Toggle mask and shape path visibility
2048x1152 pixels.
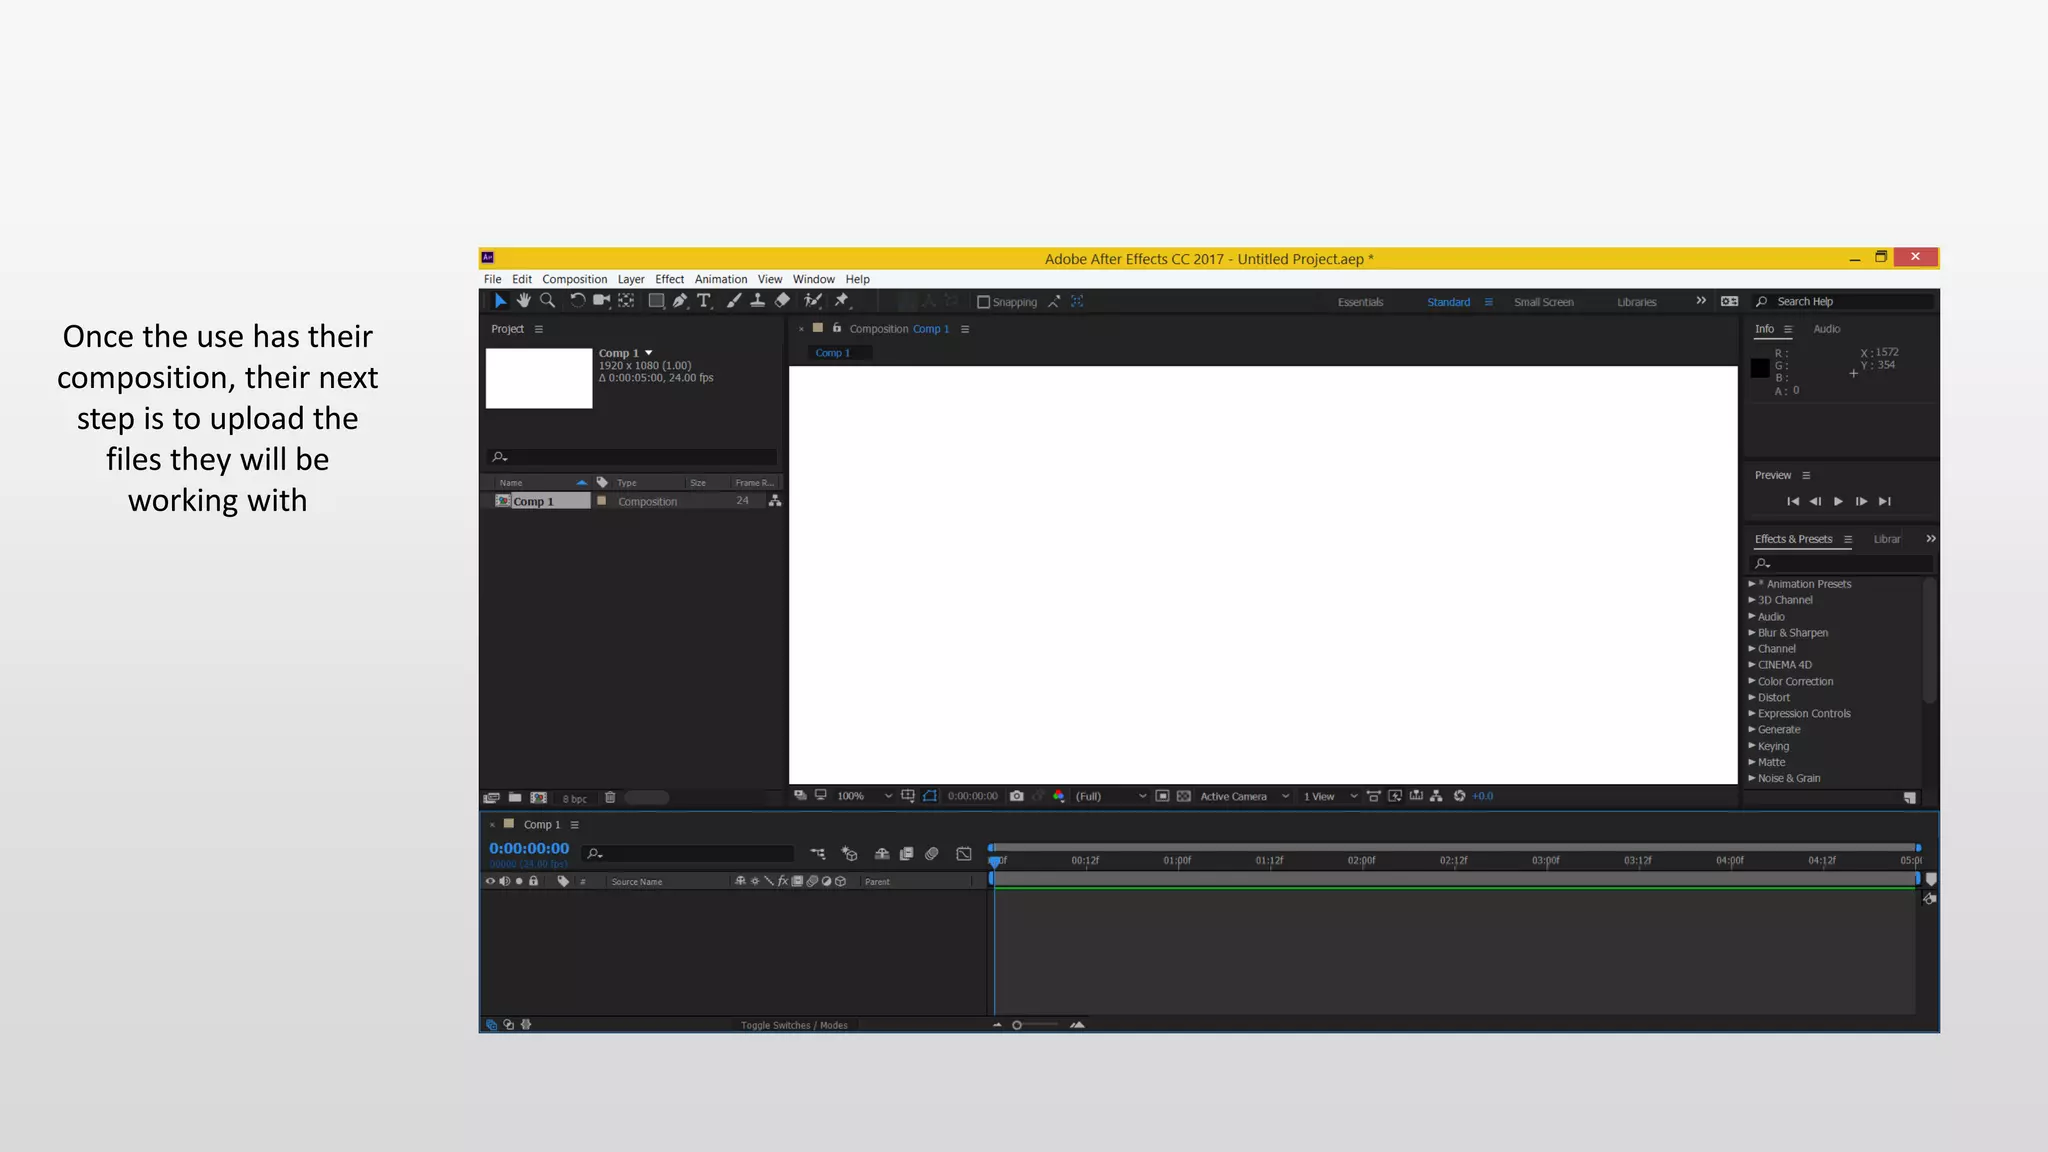930,796
